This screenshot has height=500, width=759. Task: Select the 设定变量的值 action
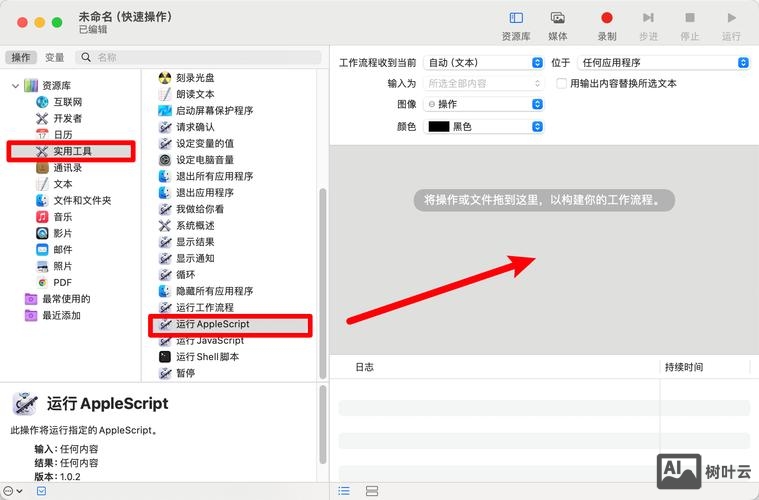(x=197, y=143)
